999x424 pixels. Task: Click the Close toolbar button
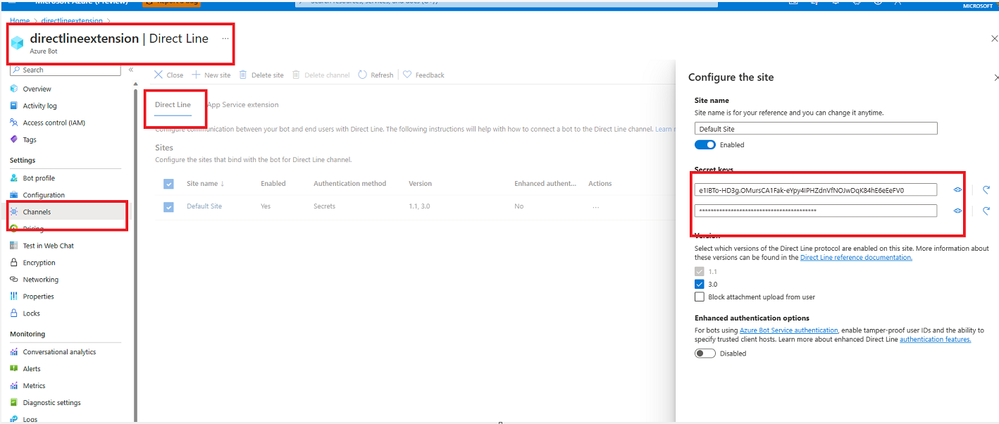point(169,75)
